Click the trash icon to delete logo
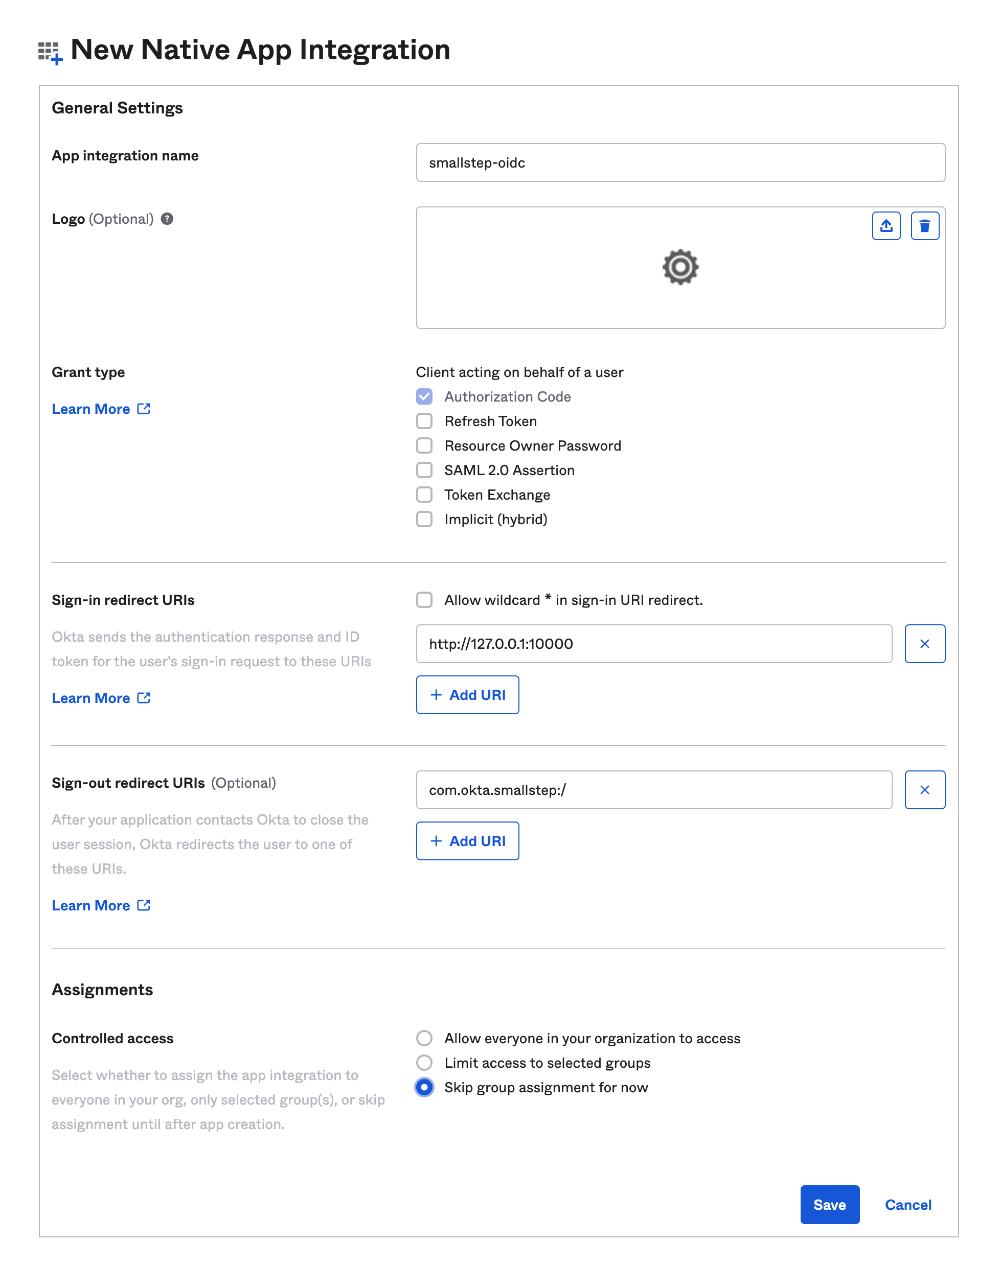Viewport: 1000px width, 1267px height. point(925,226)
